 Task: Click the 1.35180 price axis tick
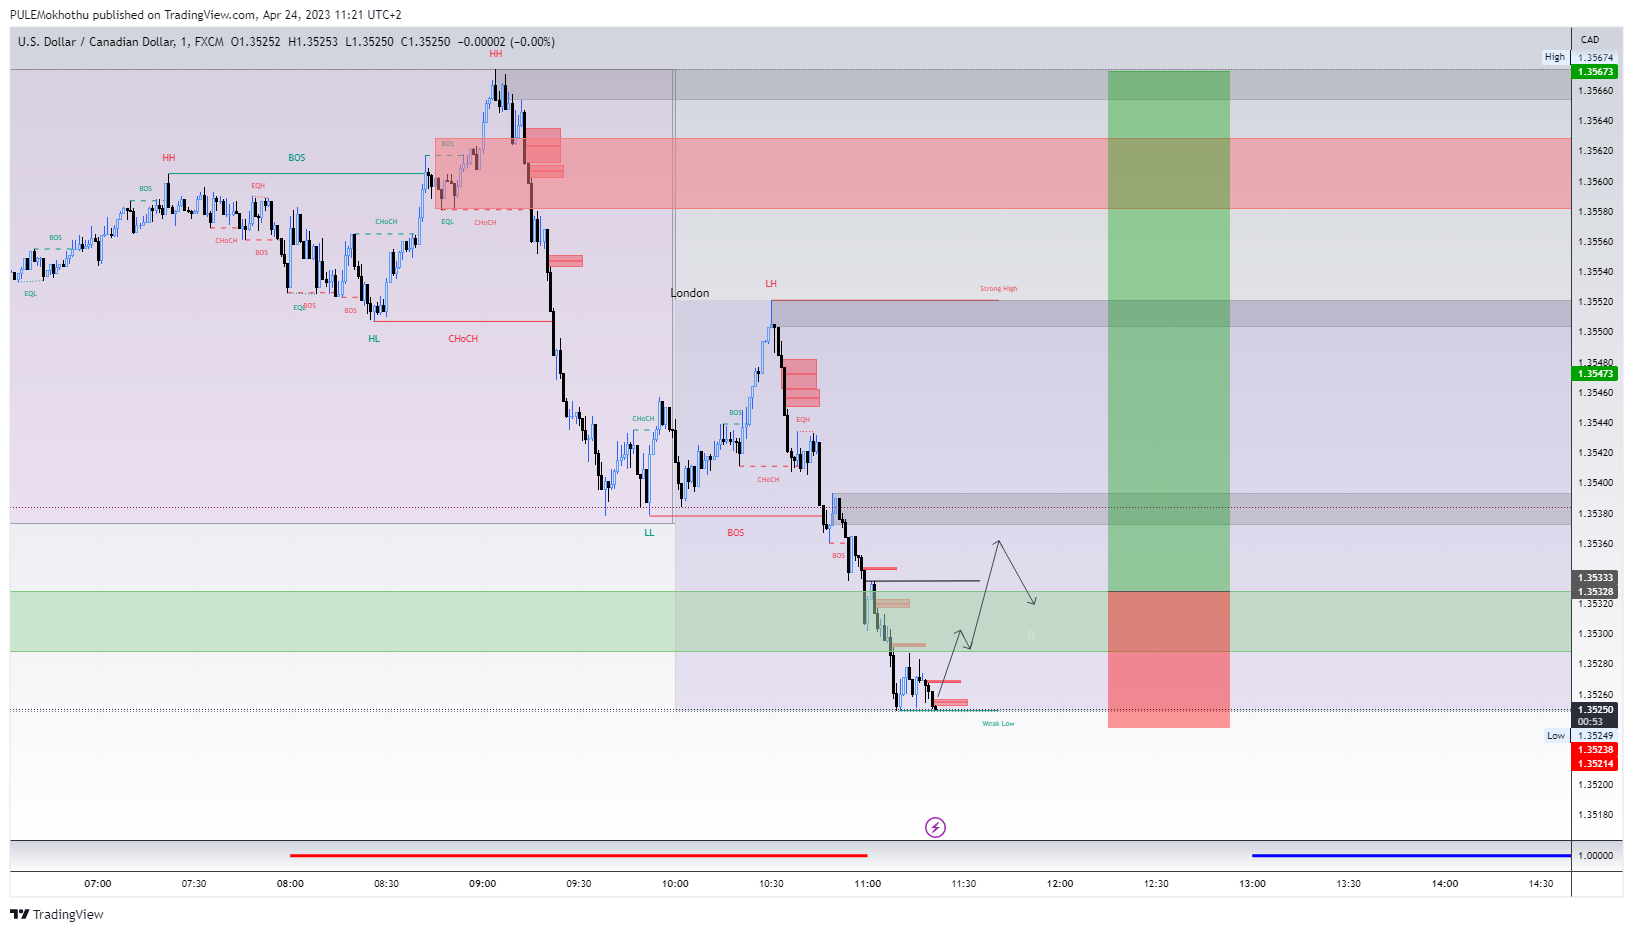(1596, 815)
